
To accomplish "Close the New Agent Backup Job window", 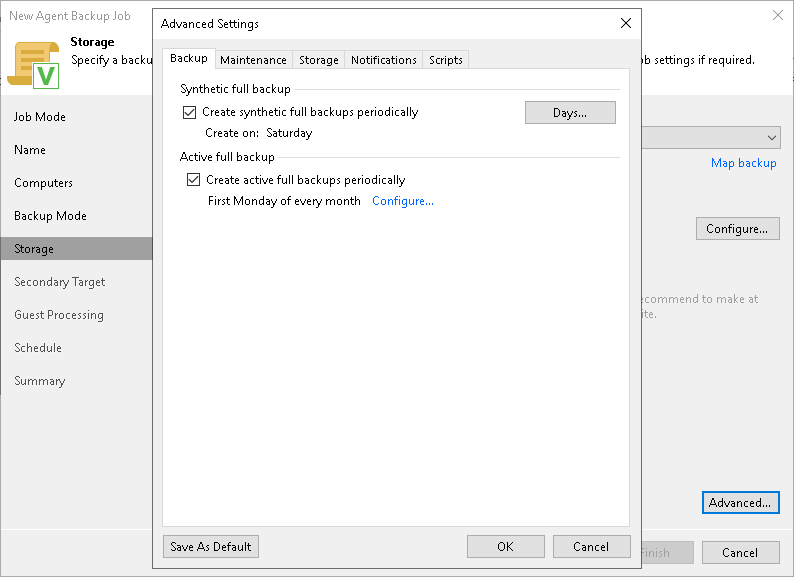I will 778,15.
